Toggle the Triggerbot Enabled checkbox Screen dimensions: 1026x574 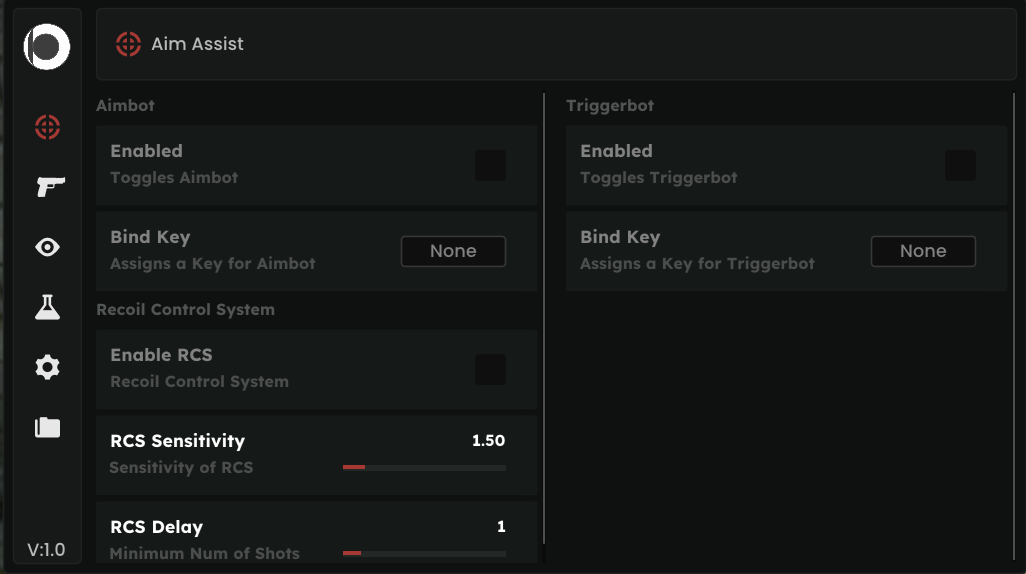[960, 166]
